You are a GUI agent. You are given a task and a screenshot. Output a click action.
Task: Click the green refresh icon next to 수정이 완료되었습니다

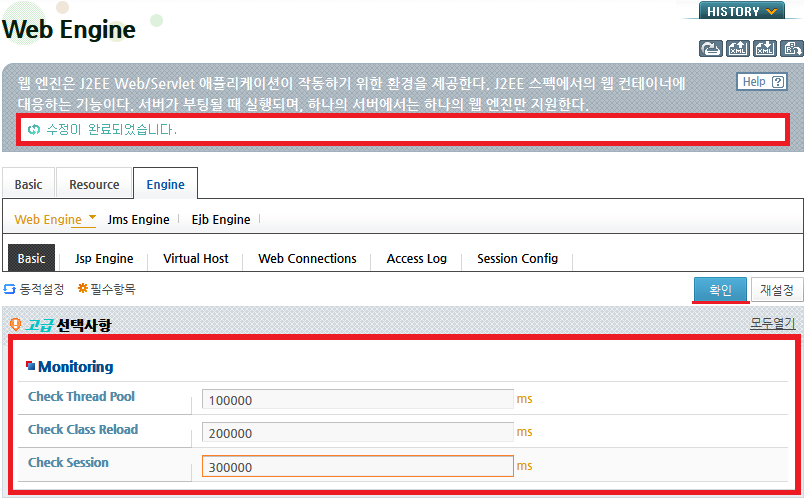pos(34,129)
